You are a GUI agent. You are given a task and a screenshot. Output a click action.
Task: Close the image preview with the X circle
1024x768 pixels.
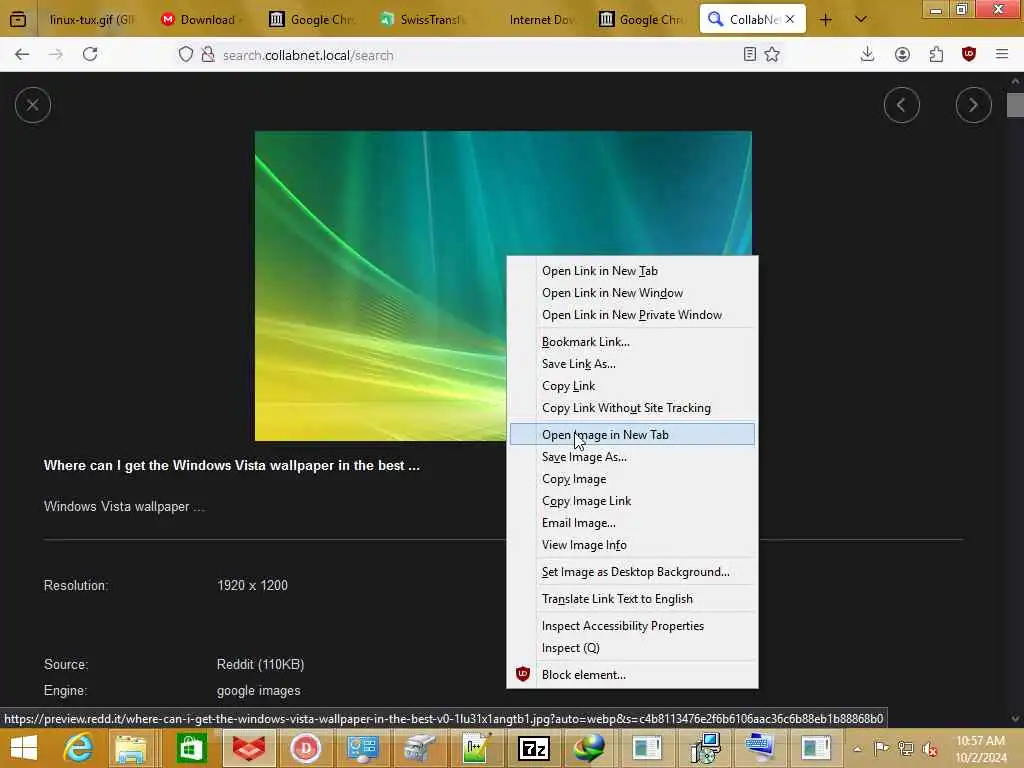[x=33, y=104]
